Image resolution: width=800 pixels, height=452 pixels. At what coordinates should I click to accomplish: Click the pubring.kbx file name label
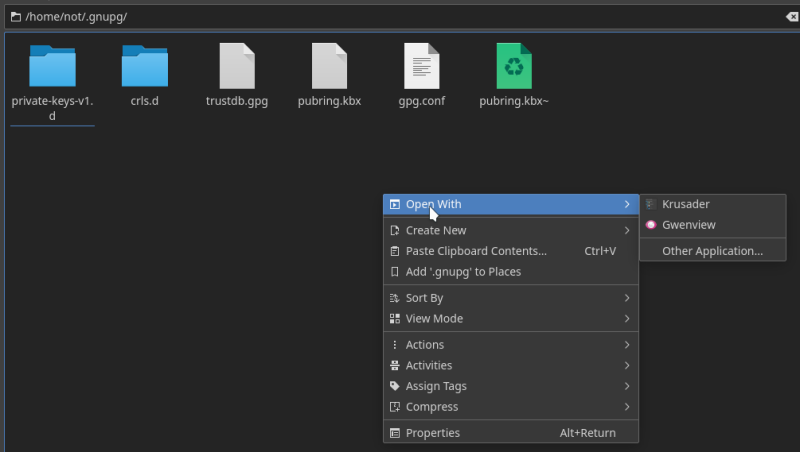pyautogui.click(x=330, y=101)
